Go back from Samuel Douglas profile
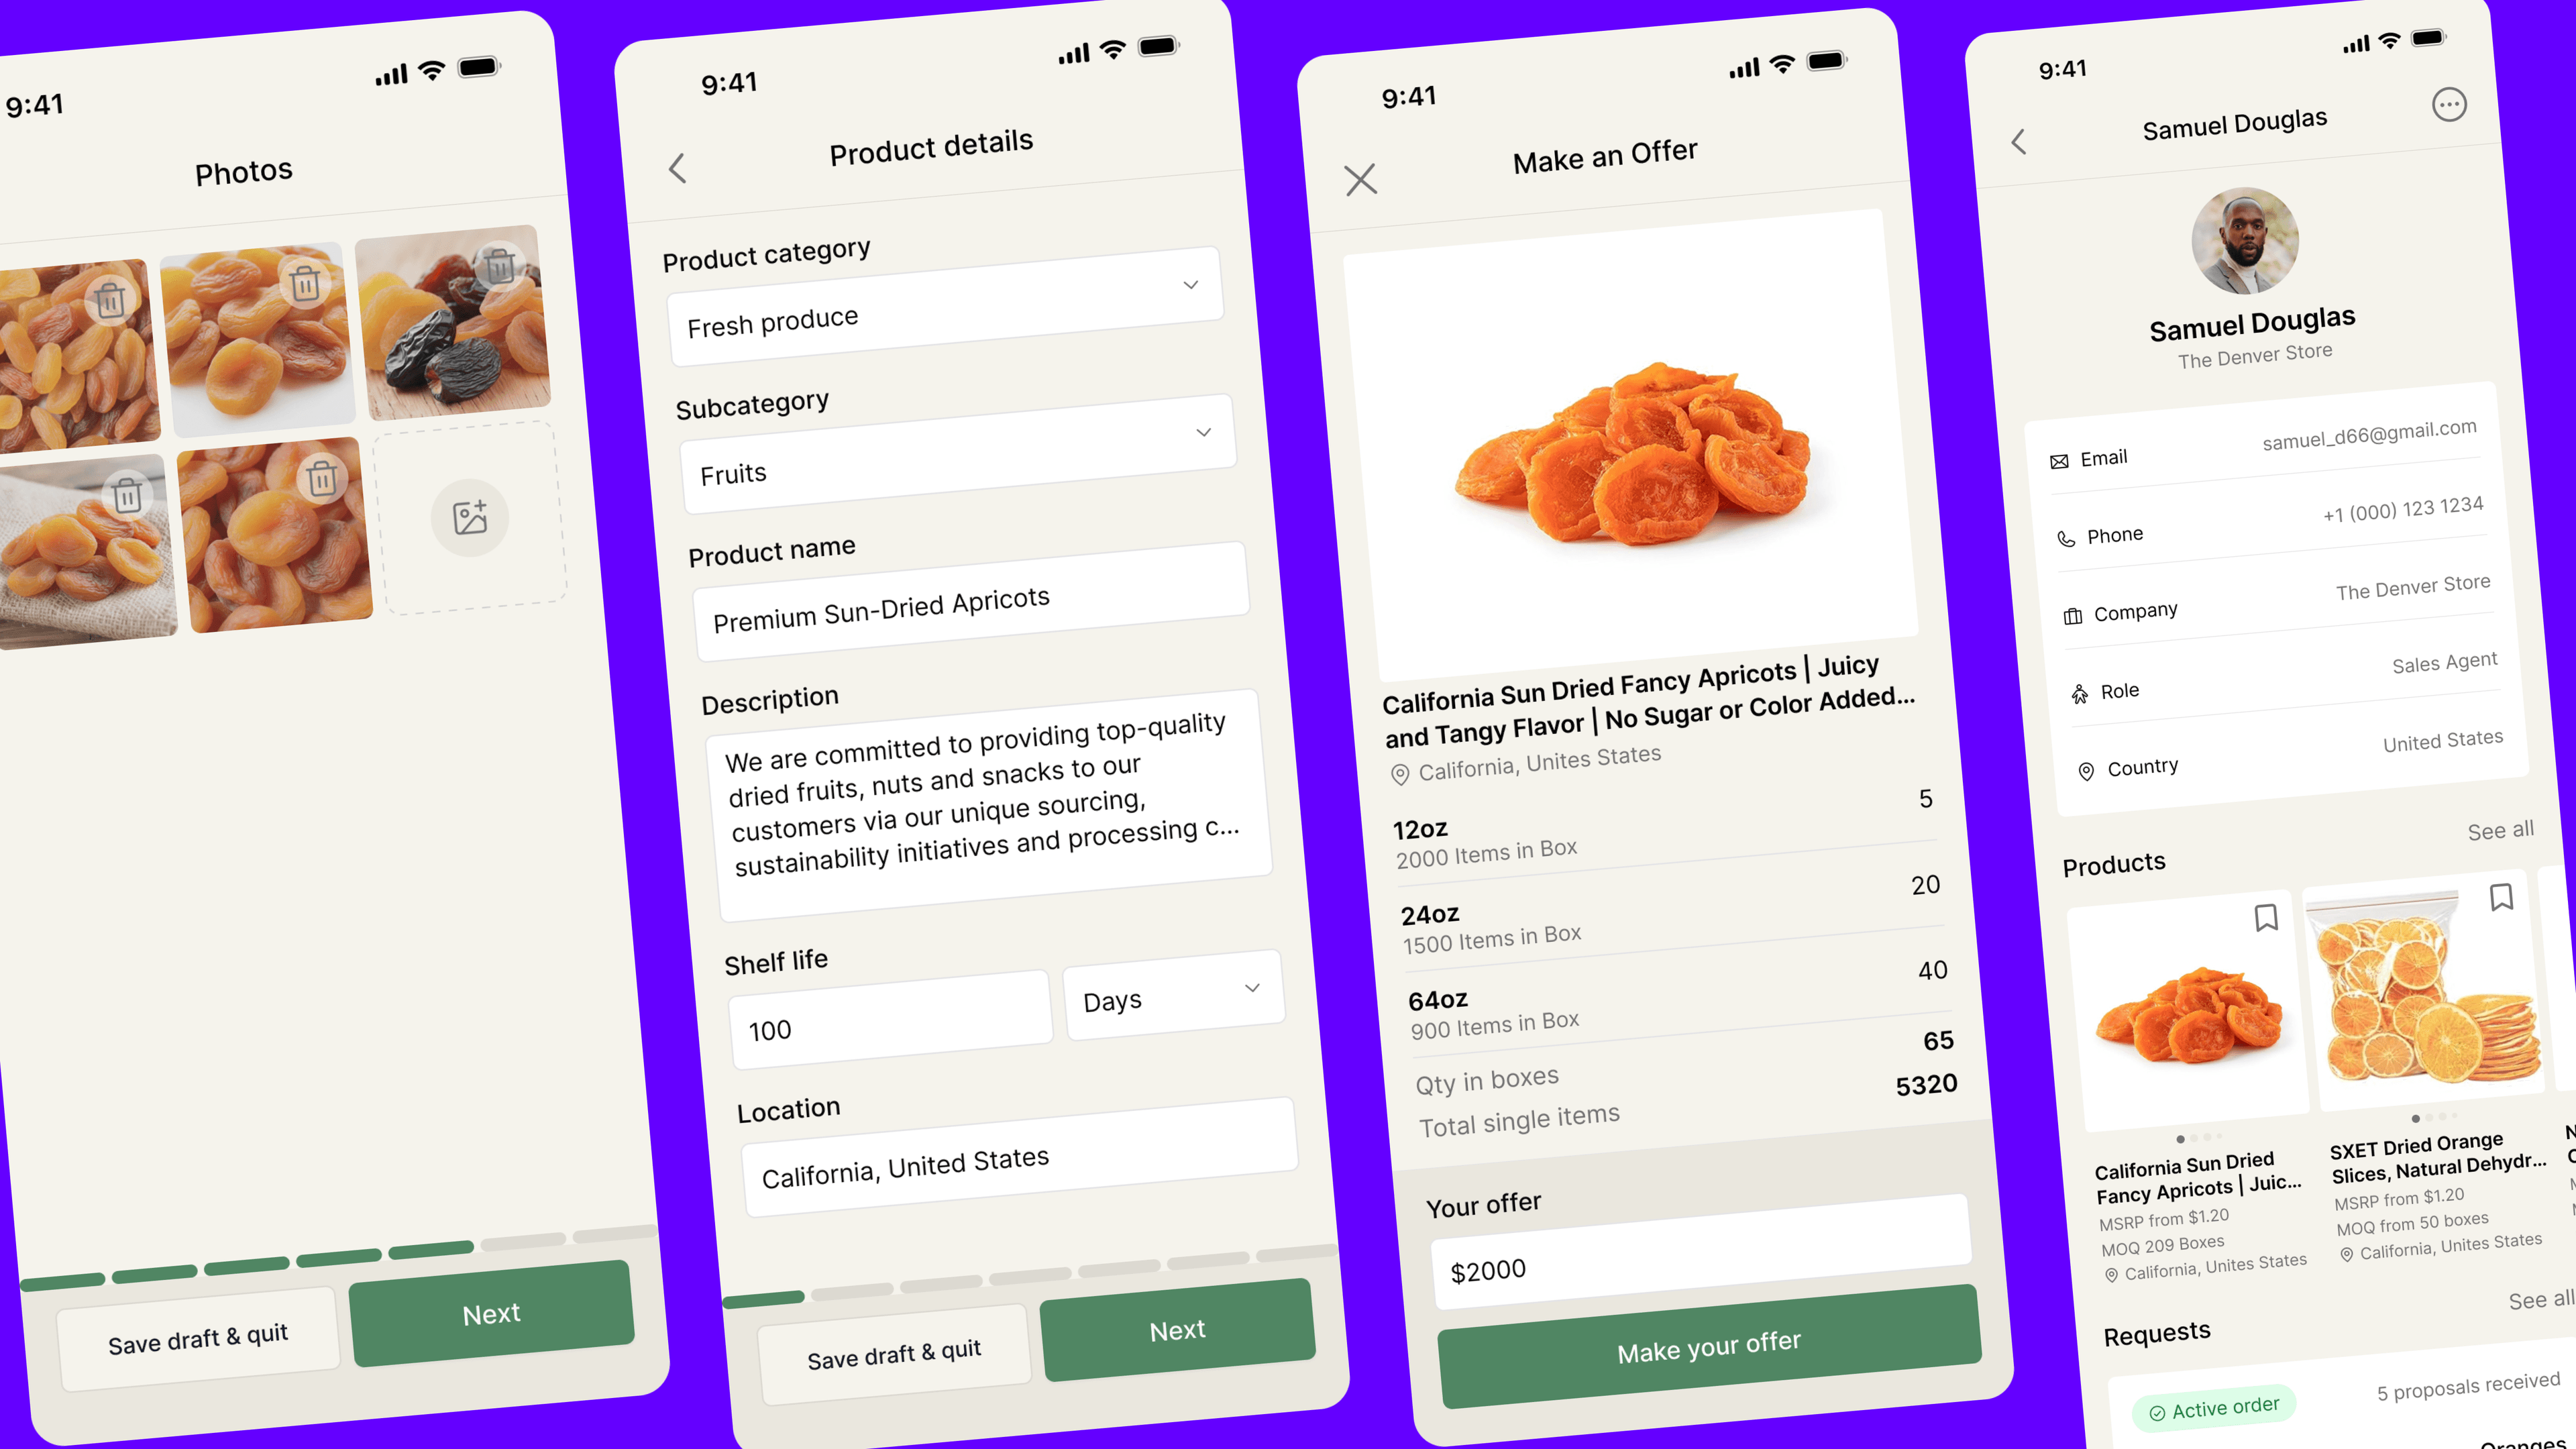 (x=2019, y=142)
